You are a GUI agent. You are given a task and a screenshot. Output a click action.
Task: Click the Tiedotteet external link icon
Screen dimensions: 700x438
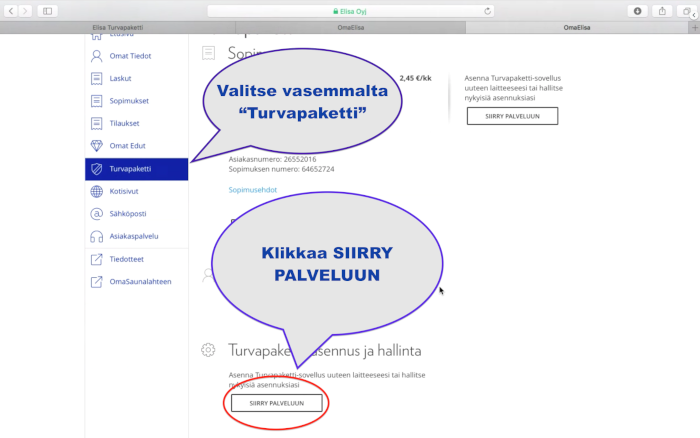pyautogui.click(x=97, y=259)
